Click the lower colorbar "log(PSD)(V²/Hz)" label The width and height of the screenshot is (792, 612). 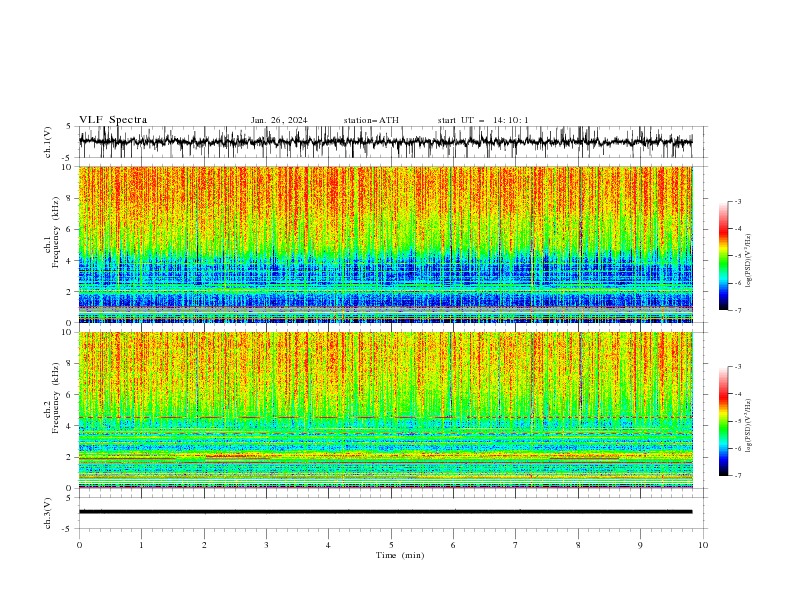pos(748,426)
